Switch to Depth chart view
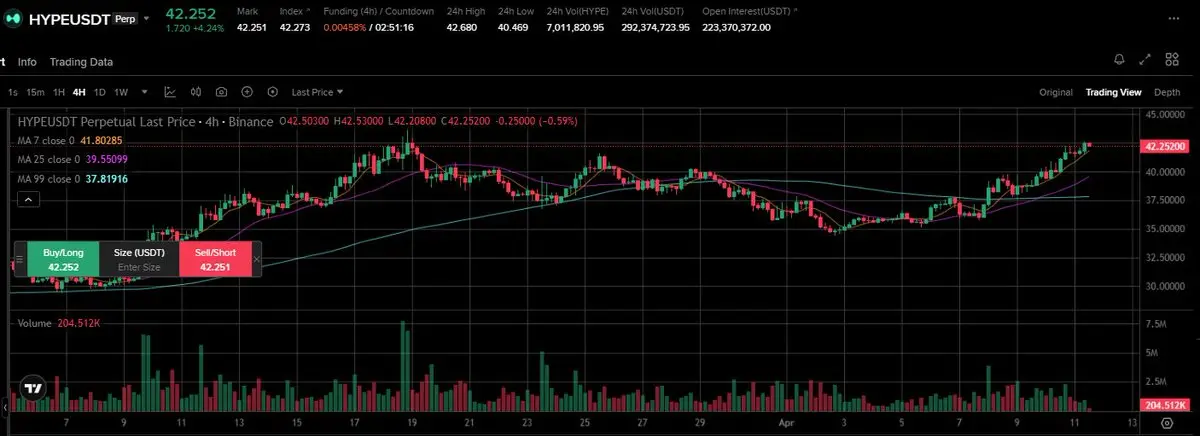The width and height of the screenshot is (1200, 436). (x=1167, y=92)
